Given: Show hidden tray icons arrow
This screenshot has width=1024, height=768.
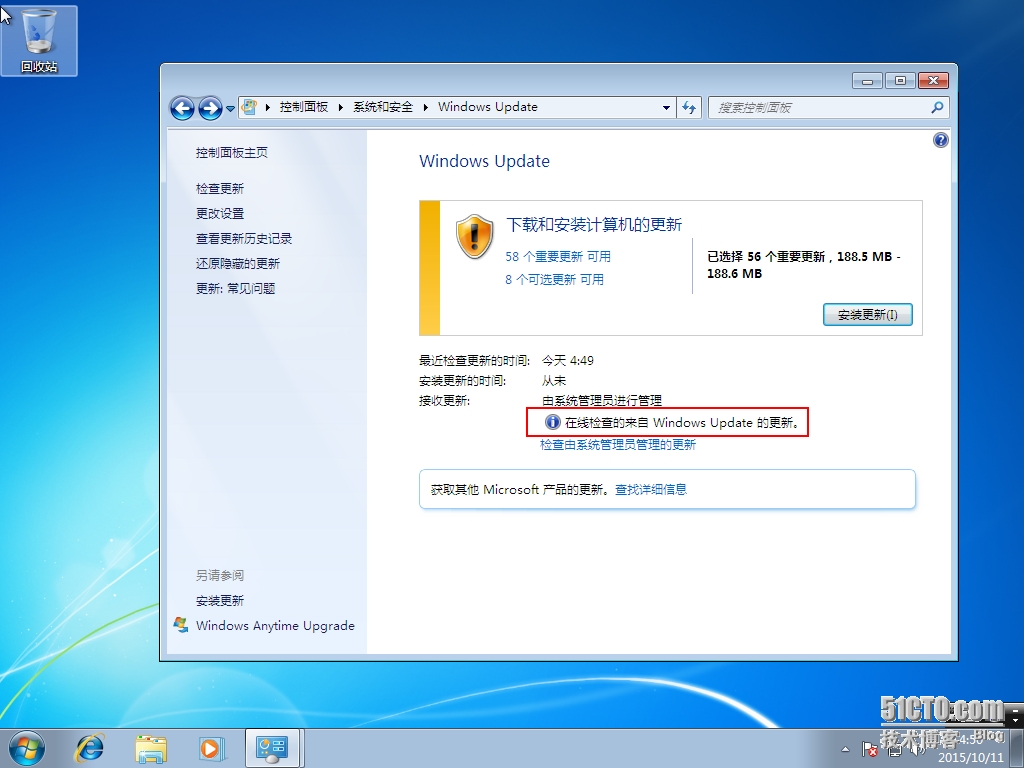Looking at the screenshot, I should pyautogui.click(x=845, y=749).
